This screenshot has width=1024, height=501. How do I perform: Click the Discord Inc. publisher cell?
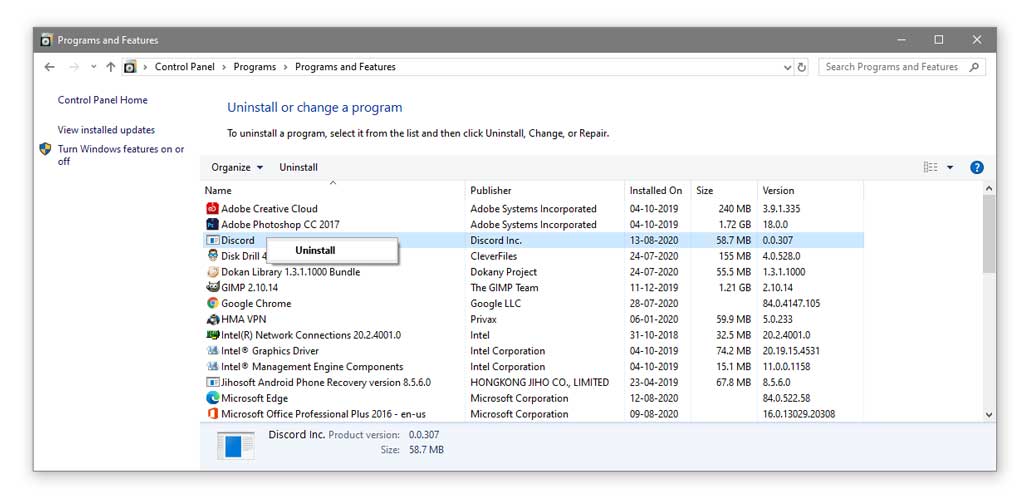(x=496, y=240)
